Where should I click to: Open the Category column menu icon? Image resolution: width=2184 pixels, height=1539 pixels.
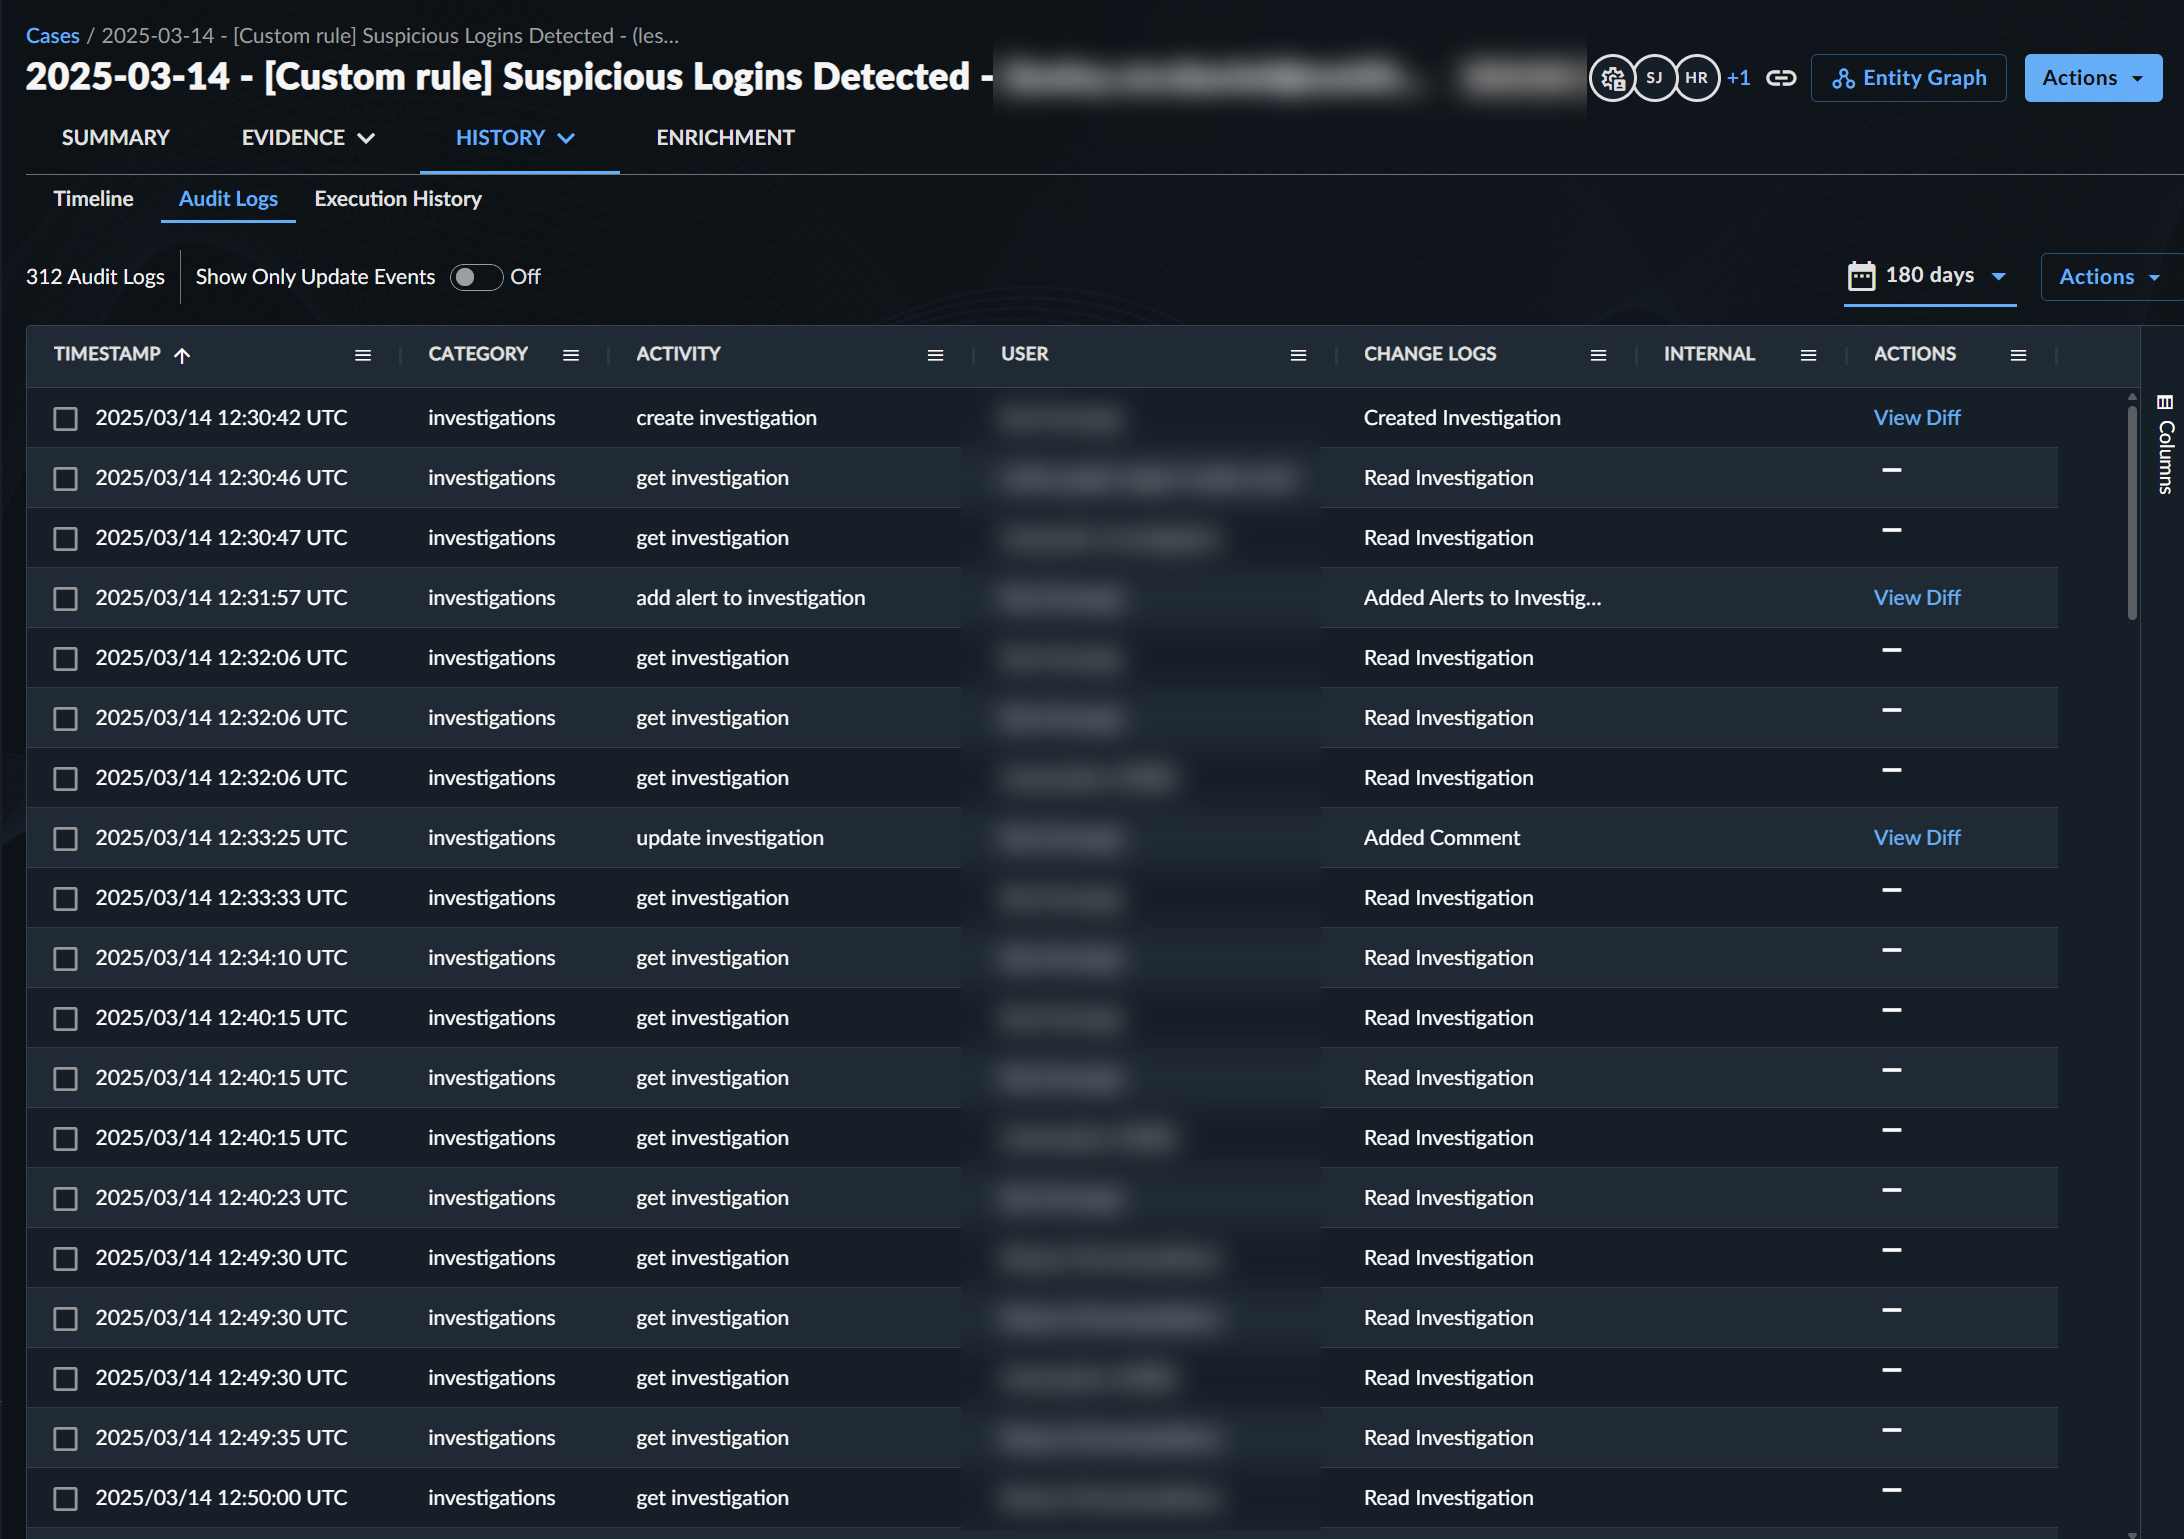(571, 355)
